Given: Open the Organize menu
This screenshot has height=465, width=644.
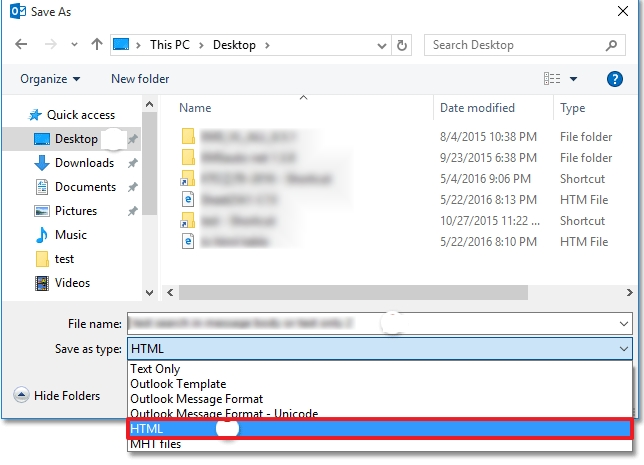Looking at the screenshot, I should tap(50, 79).
